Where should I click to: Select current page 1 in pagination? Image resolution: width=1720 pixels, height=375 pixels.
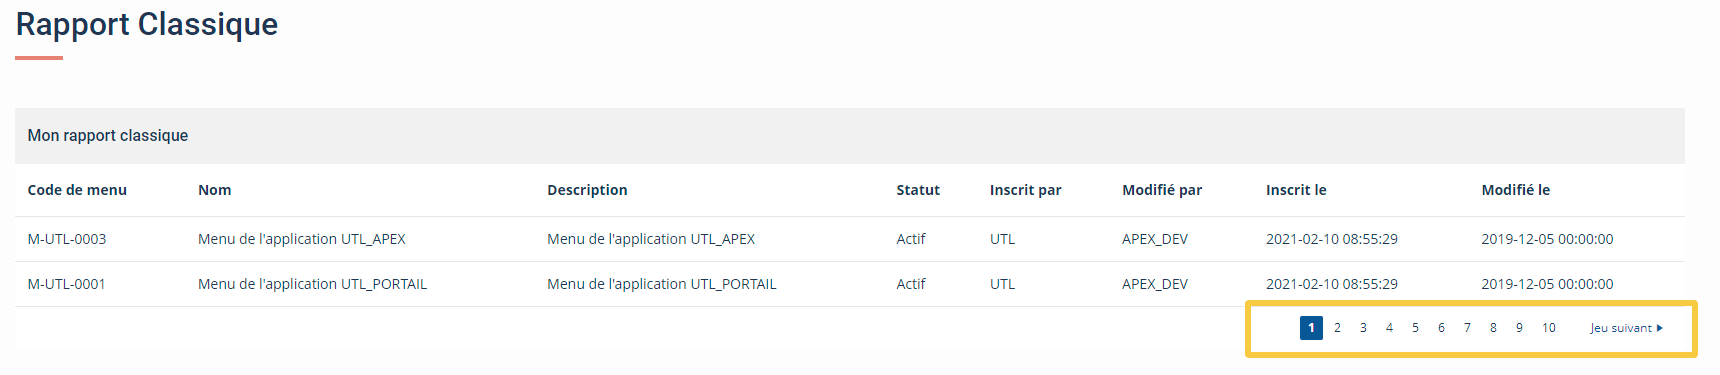click(1311, 328)
